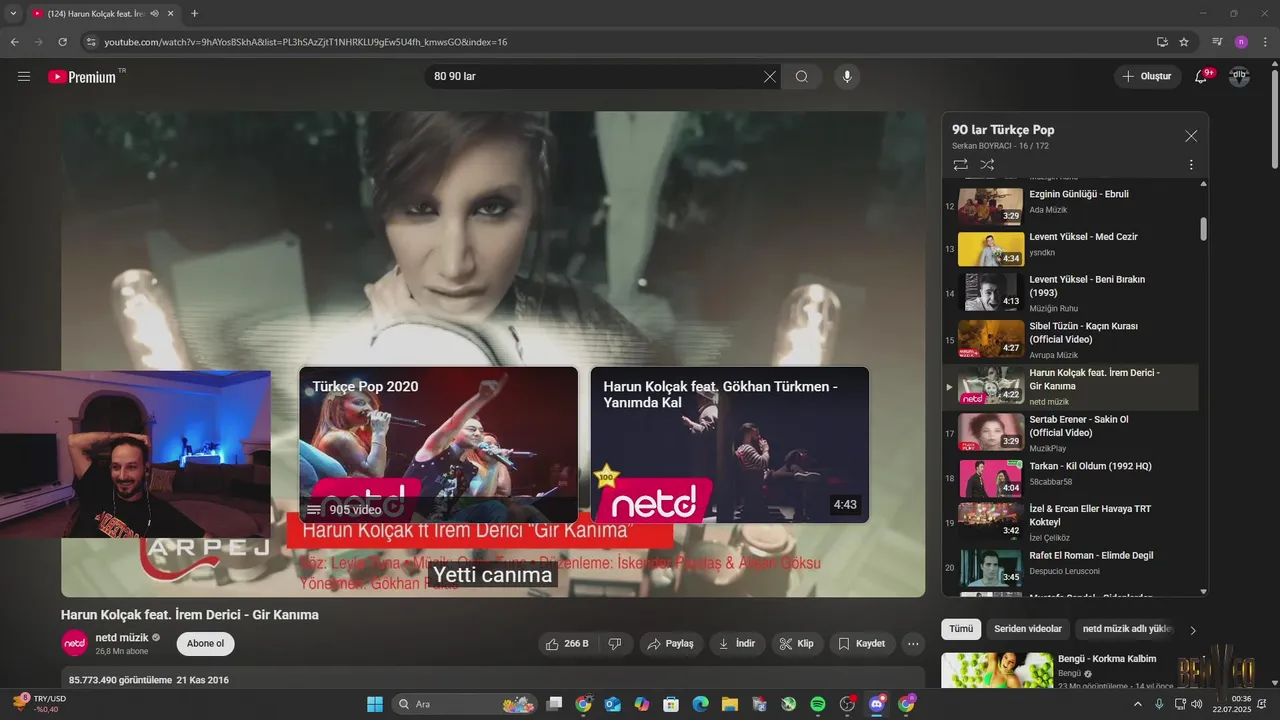
Task: Open more video actions menu
Action: [x=913, y=644]
